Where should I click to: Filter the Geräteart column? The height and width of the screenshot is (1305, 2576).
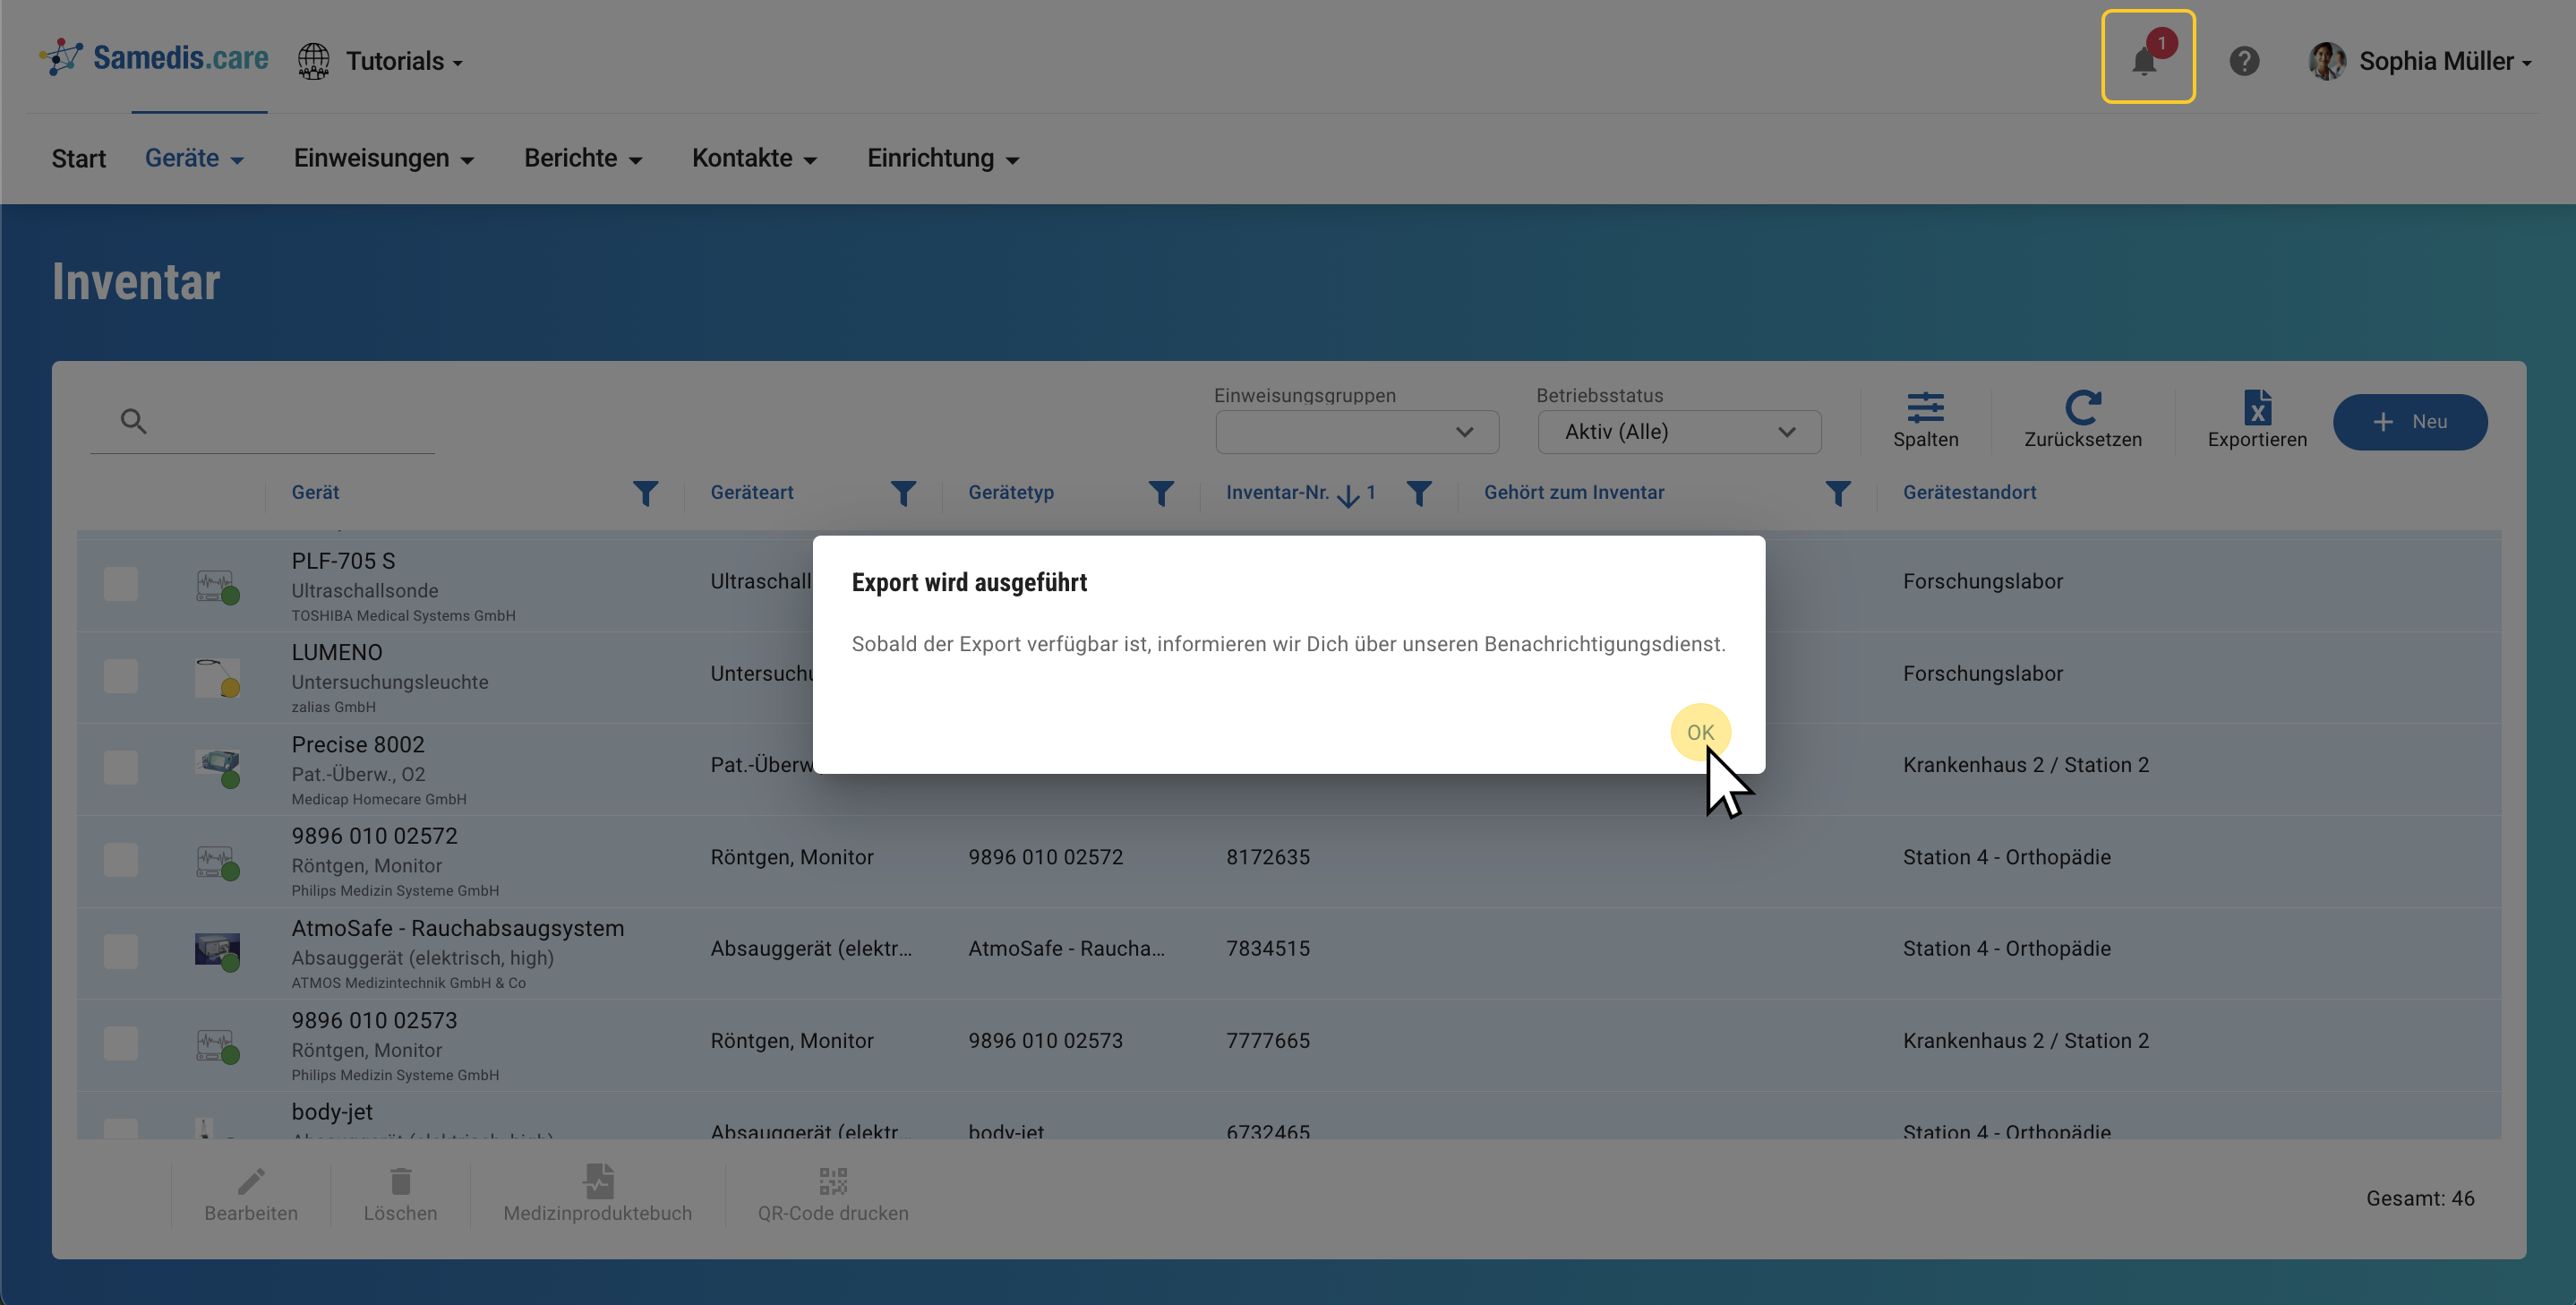point(903,493)
